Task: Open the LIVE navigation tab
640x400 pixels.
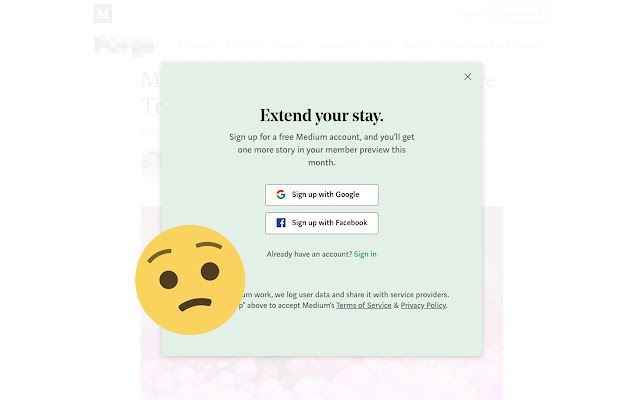Action: [380, 45]
